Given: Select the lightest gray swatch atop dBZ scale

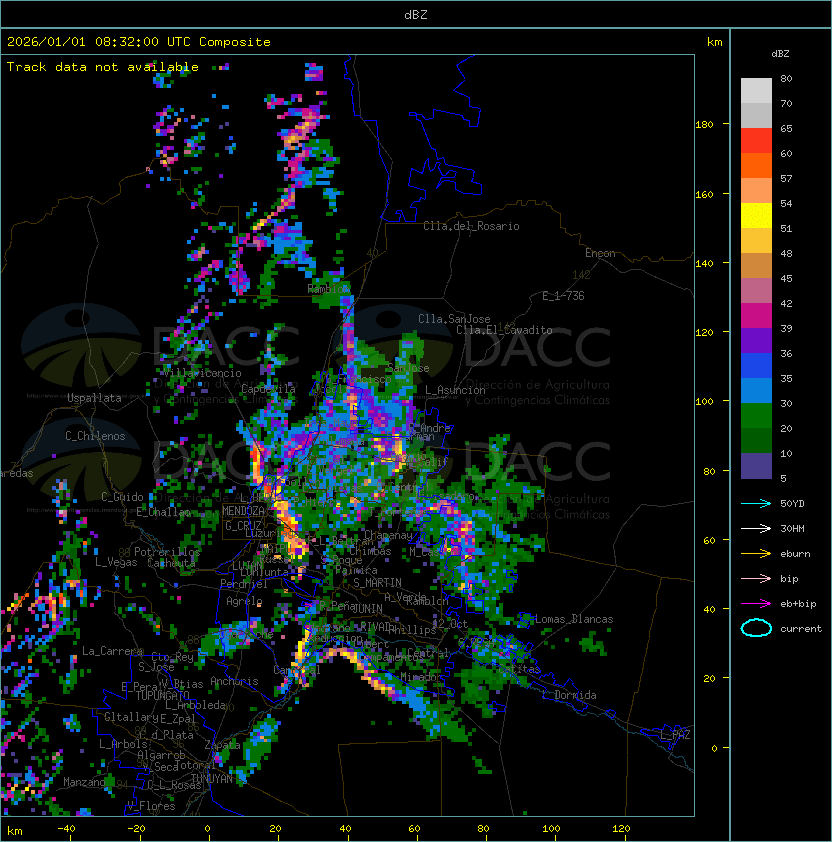Looking at the screenshot, I should 756,91.
